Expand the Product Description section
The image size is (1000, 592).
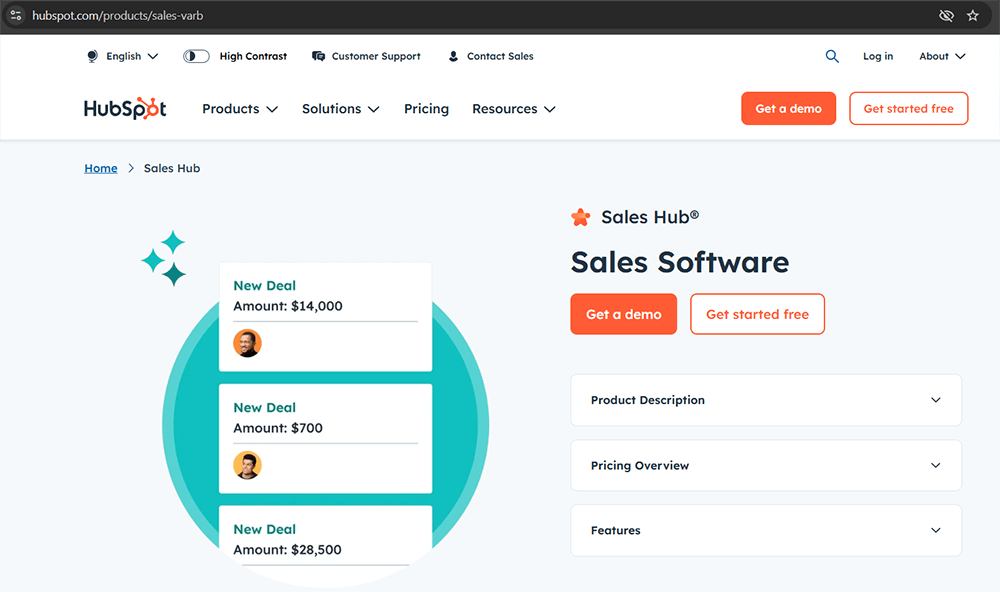[765, 400]
